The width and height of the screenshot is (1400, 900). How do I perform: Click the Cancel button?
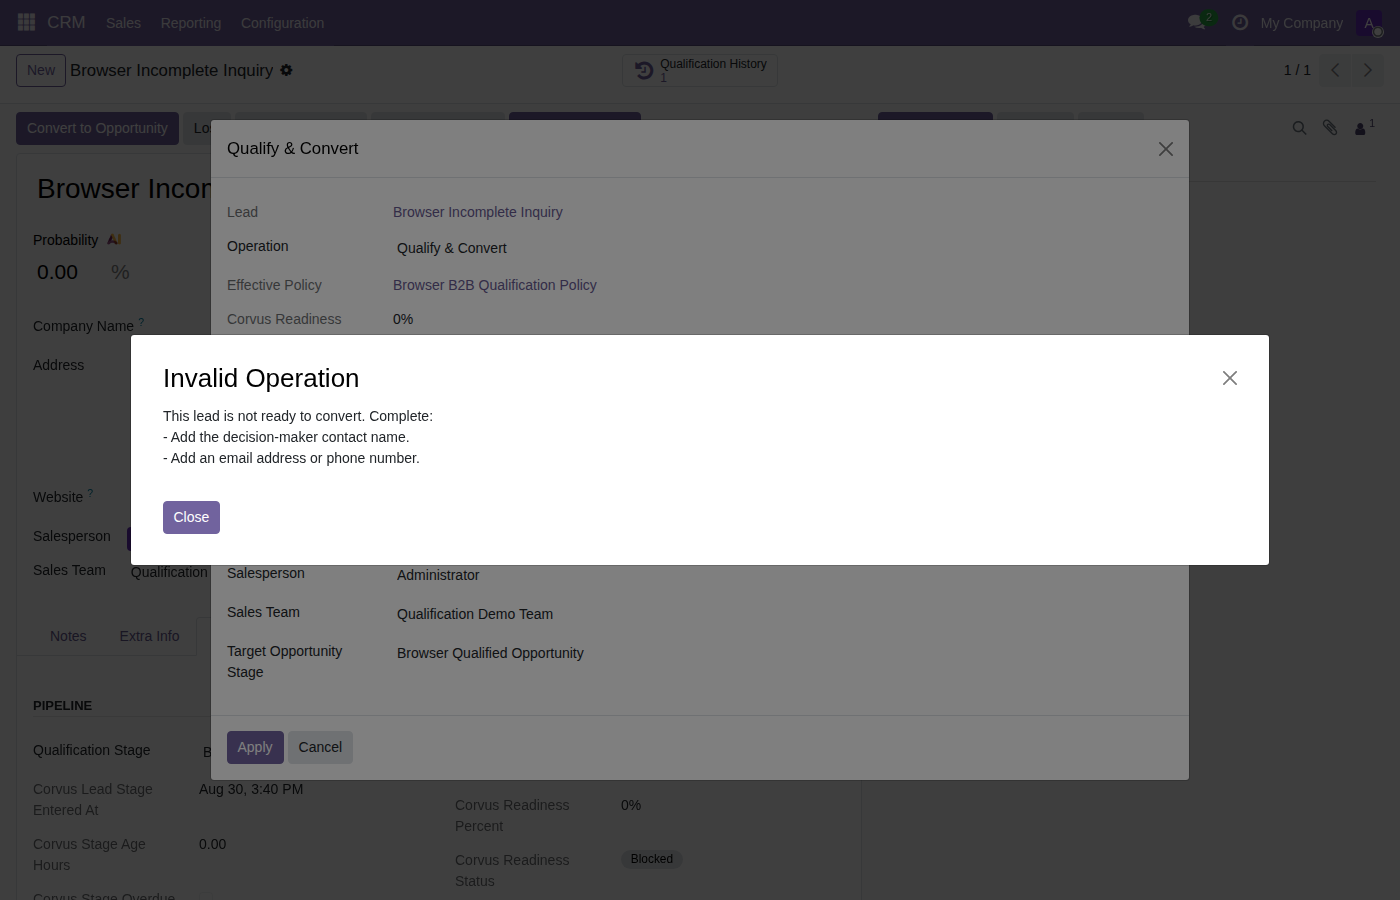pos(320,747)
